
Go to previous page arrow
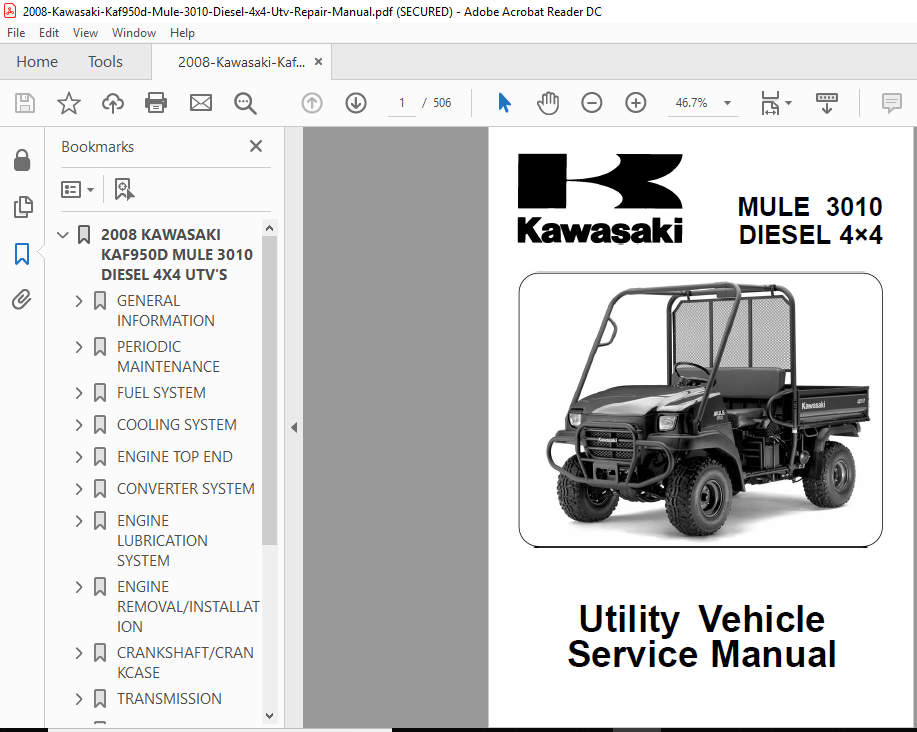(312, 103)
